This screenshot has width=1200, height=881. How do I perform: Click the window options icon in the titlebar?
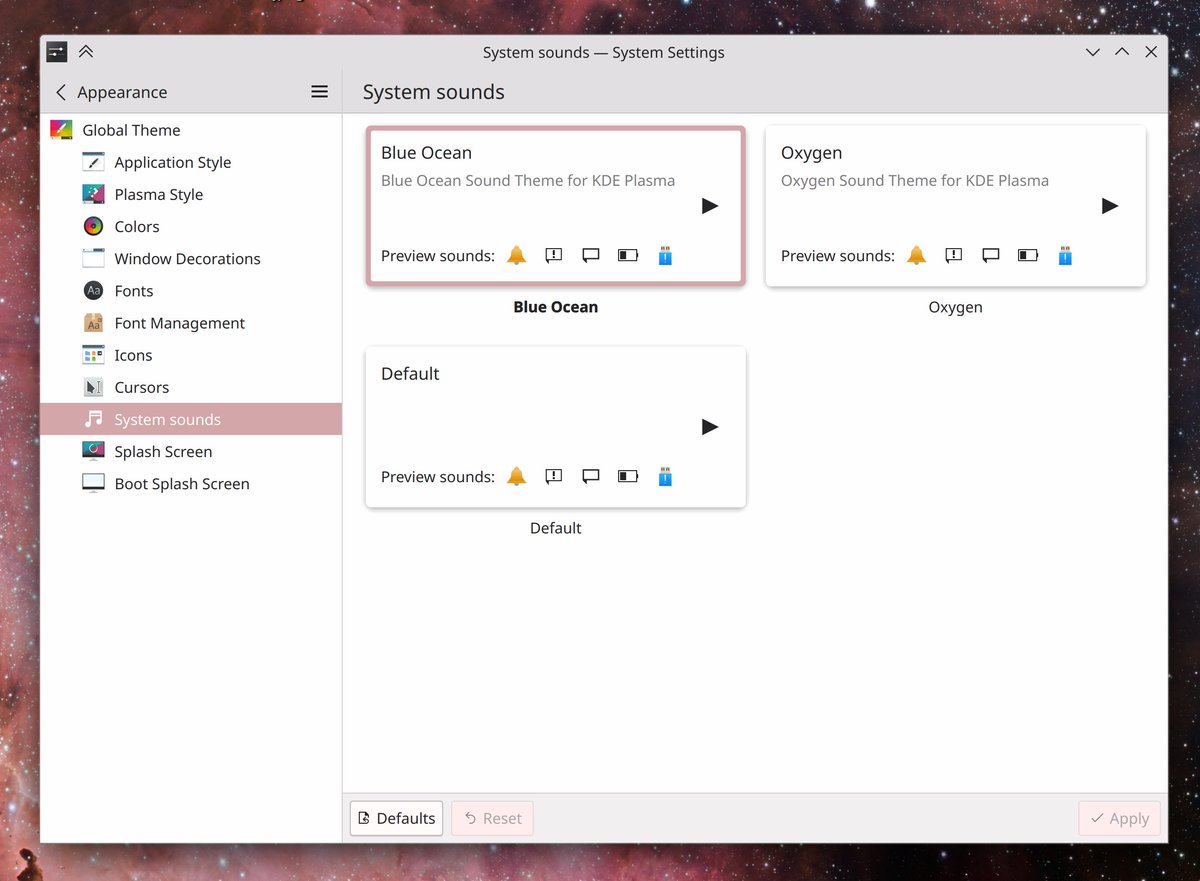55,52
